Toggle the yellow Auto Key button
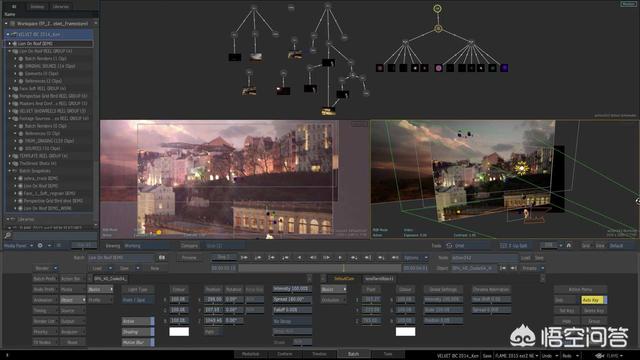The image size is (640, 360). click(x=594, y=300)
